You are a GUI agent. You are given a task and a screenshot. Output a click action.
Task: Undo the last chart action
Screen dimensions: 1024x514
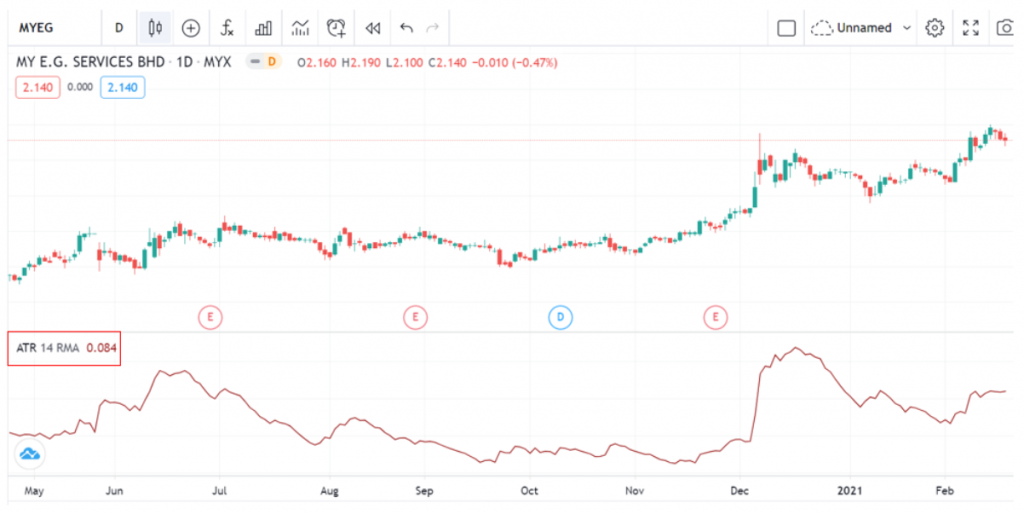[x=406, y=28]
